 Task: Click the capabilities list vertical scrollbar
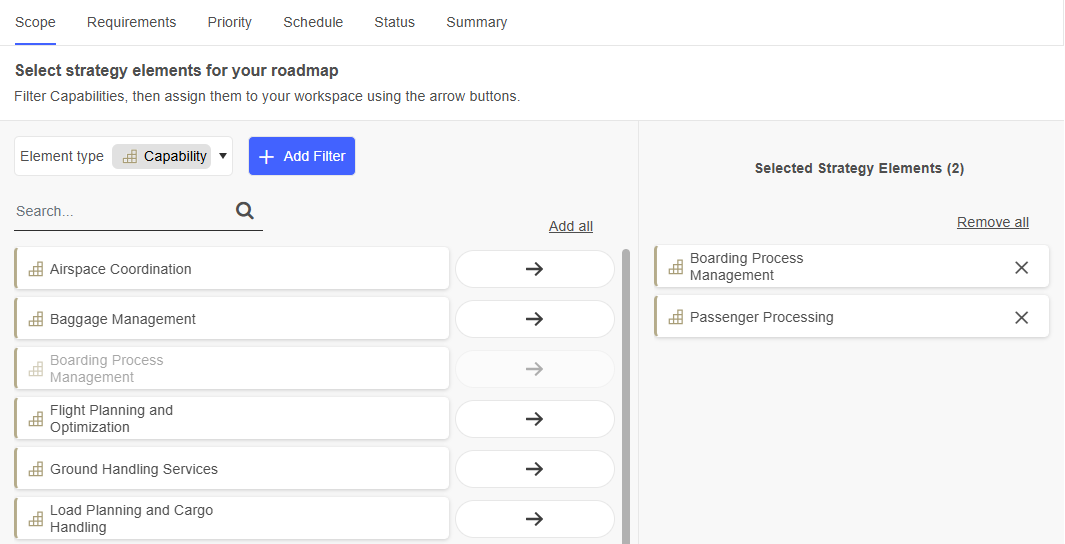pyautogui.click(x=626, y=396)
